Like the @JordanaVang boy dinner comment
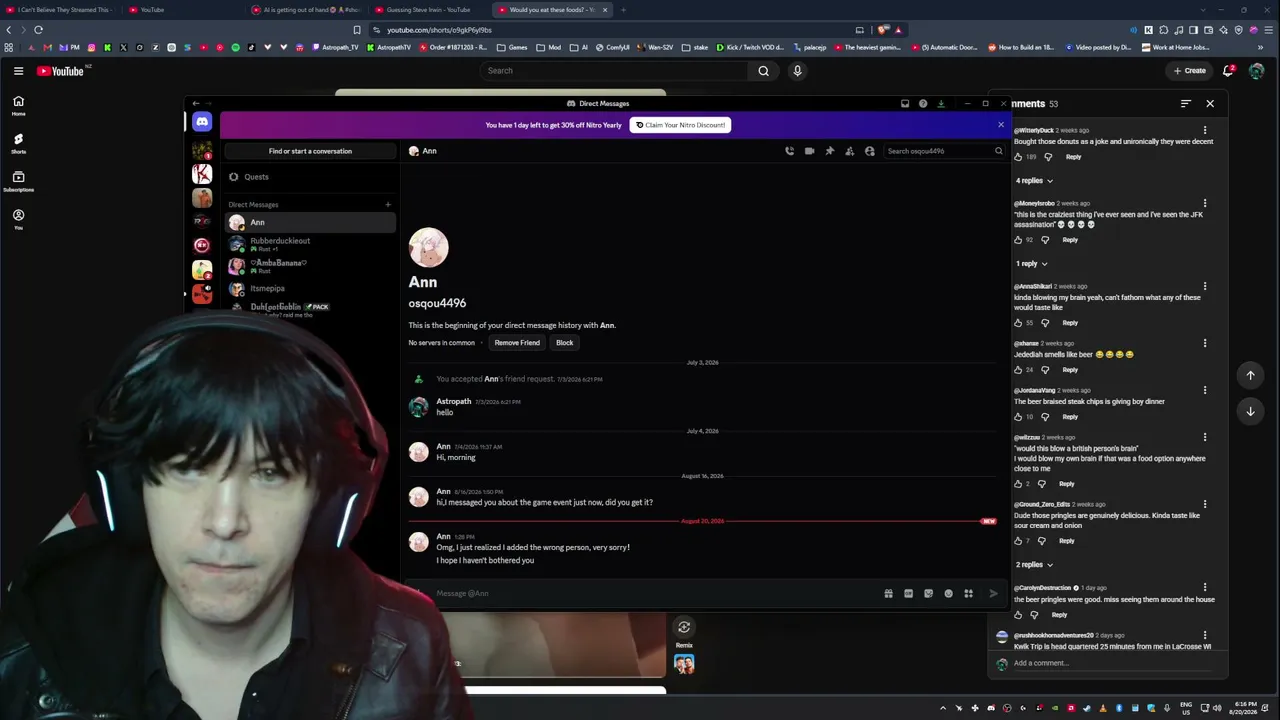This screenshot has width=1280, height=720. point(1018,417)
